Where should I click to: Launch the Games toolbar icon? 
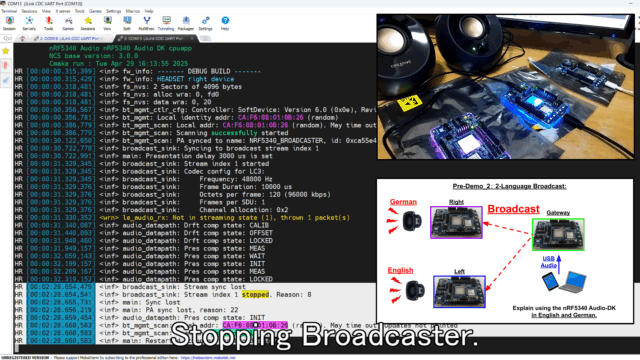pyautogui.click(x=68, y=23)
